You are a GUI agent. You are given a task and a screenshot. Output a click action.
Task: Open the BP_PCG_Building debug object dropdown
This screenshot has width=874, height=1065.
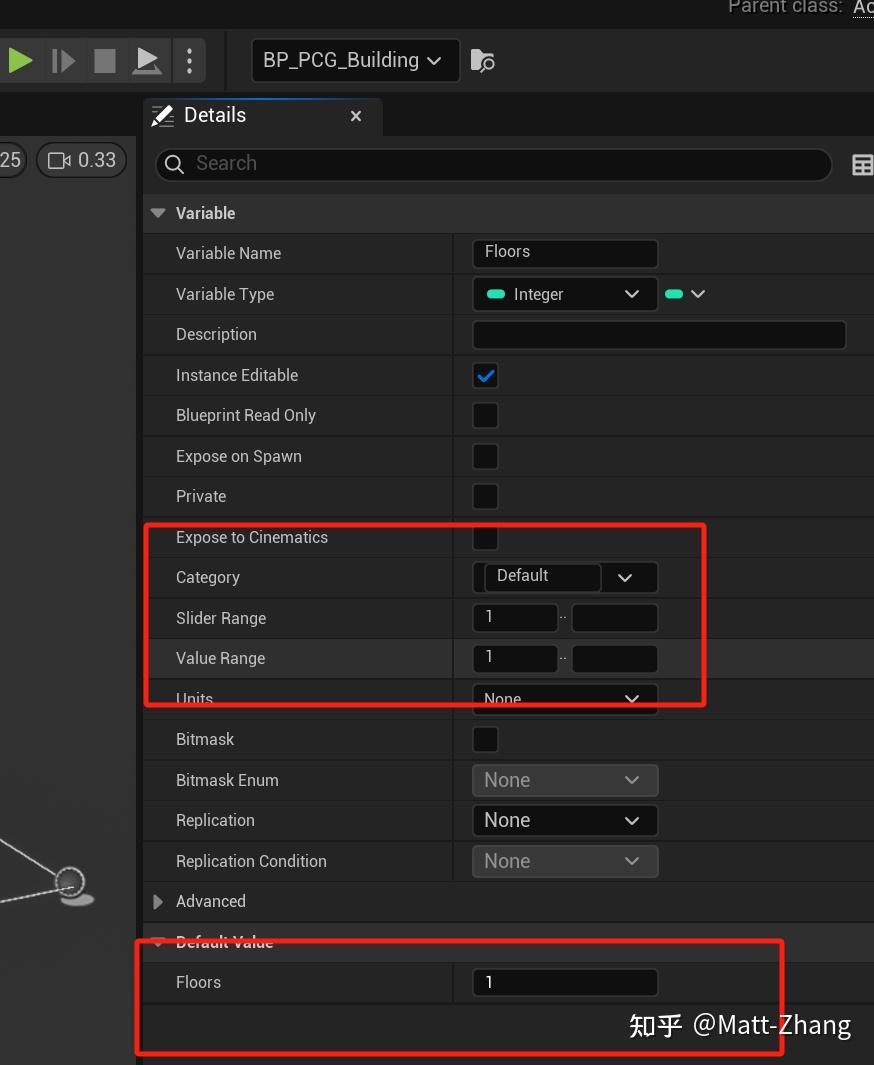tap(355, 61)
